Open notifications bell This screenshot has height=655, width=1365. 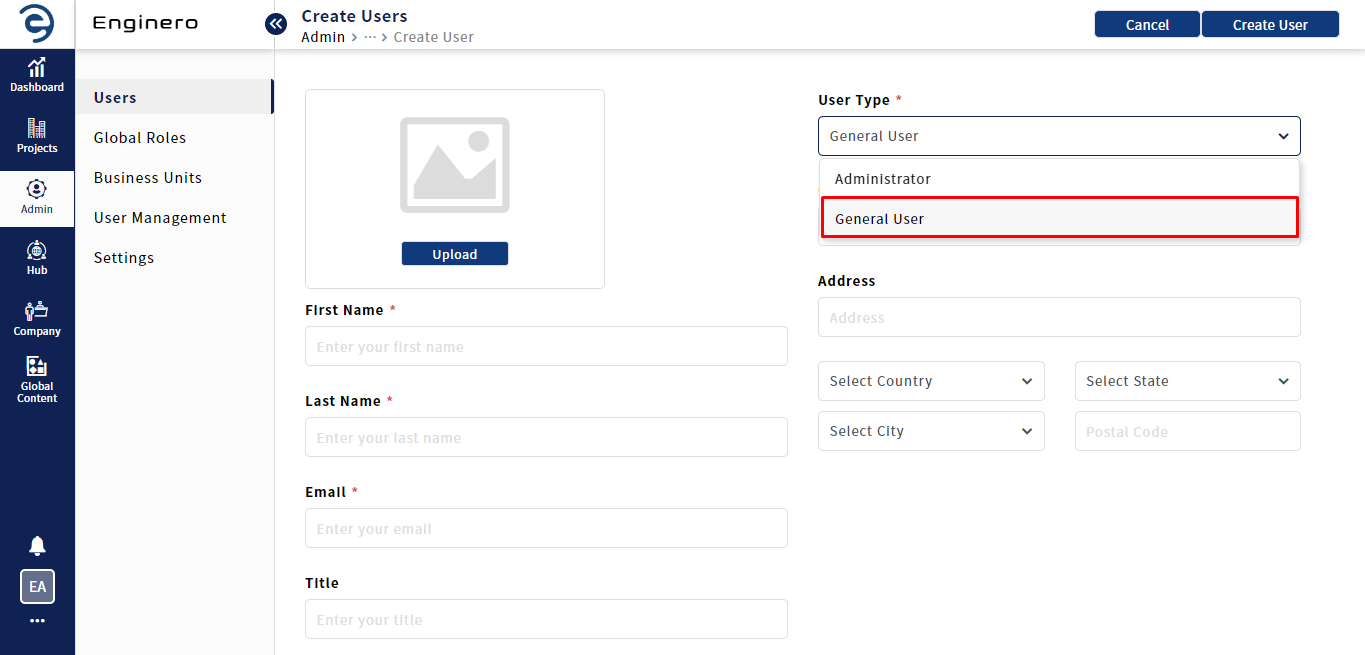pyautogui.click(x=37, y=545)
